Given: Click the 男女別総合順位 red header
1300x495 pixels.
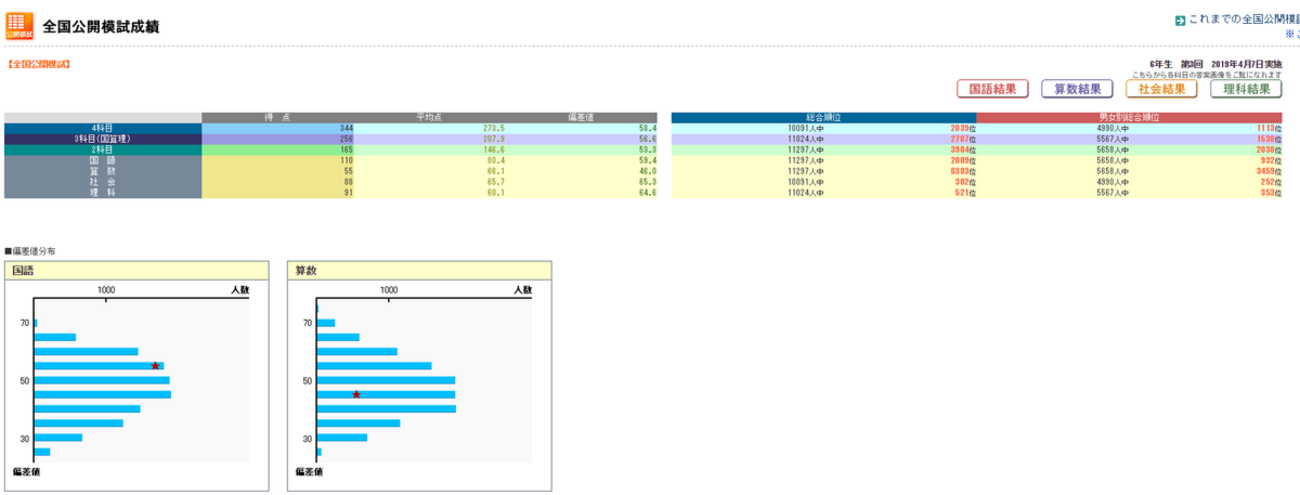Looking at the screenshot, I should click(1129, 118).
